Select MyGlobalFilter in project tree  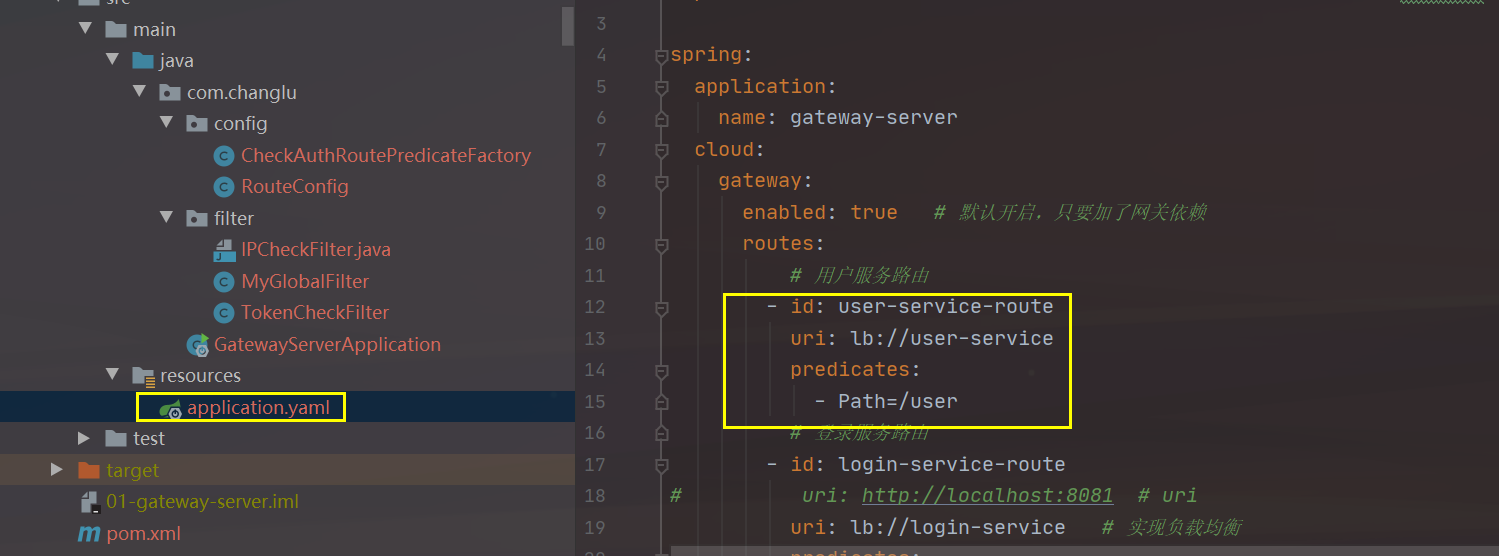point(305,282)
